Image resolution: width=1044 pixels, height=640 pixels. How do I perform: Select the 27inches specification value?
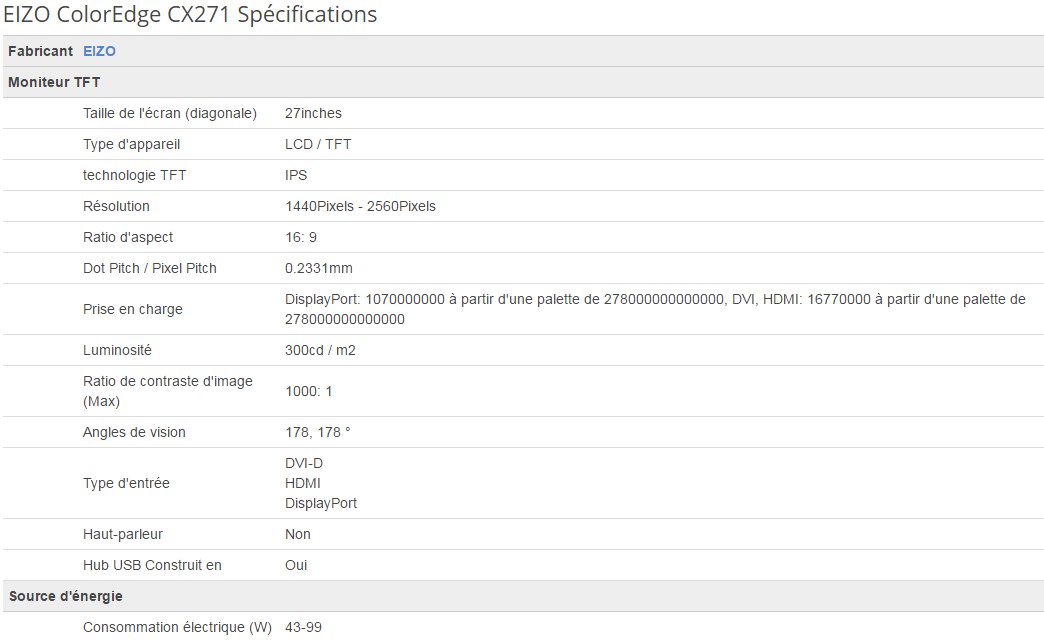click(x=313, y=113)
